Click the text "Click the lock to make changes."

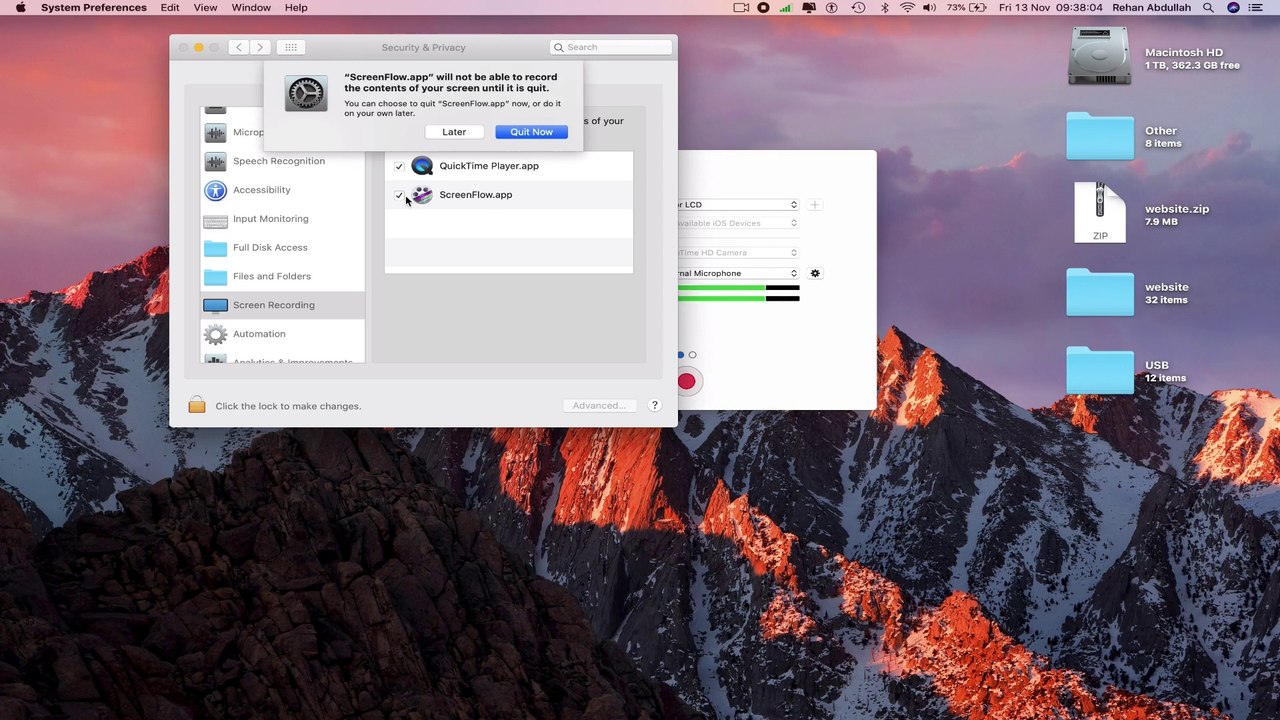click(288, 406)
